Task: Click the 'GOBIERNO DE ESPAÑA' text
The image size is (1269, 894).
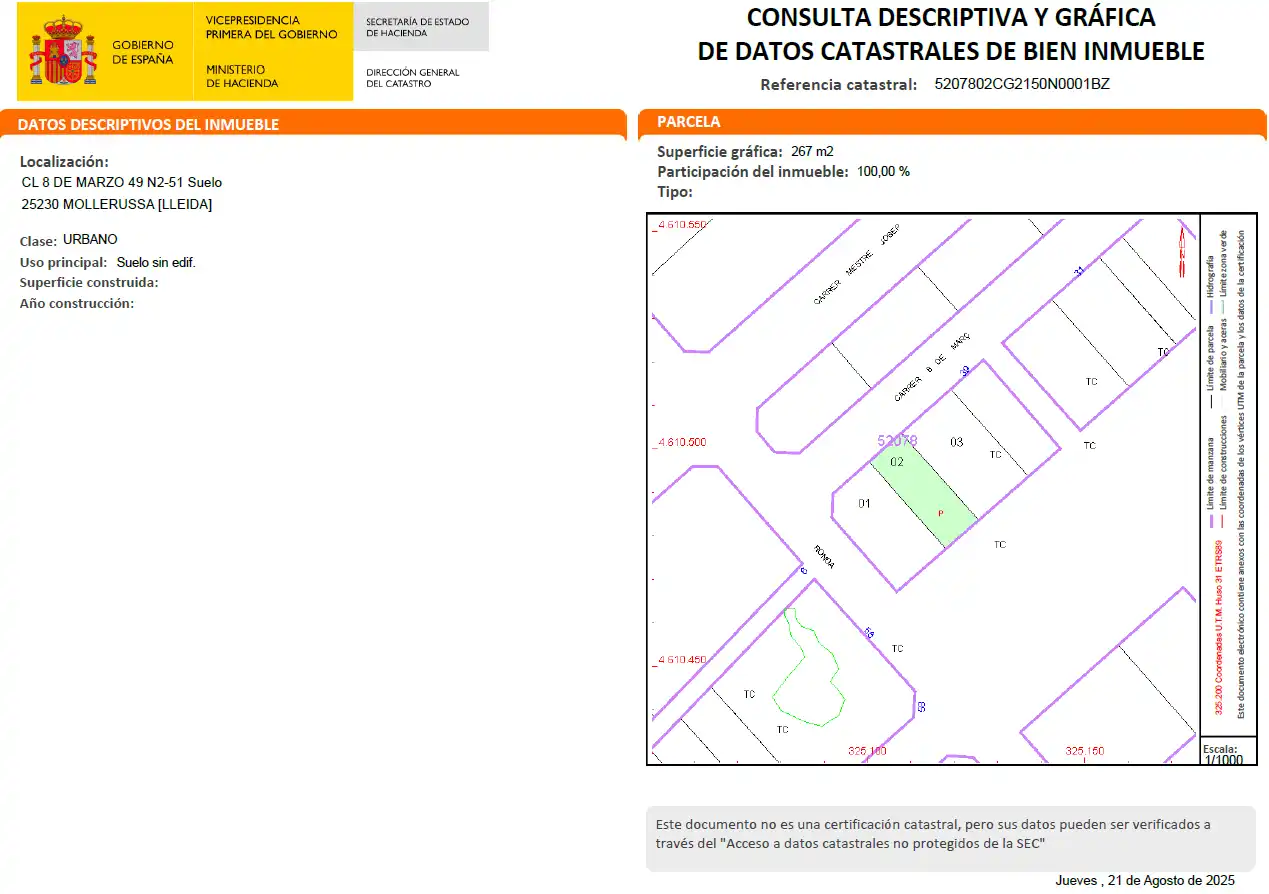Action: pyautogui.click(x=142, y=52)
